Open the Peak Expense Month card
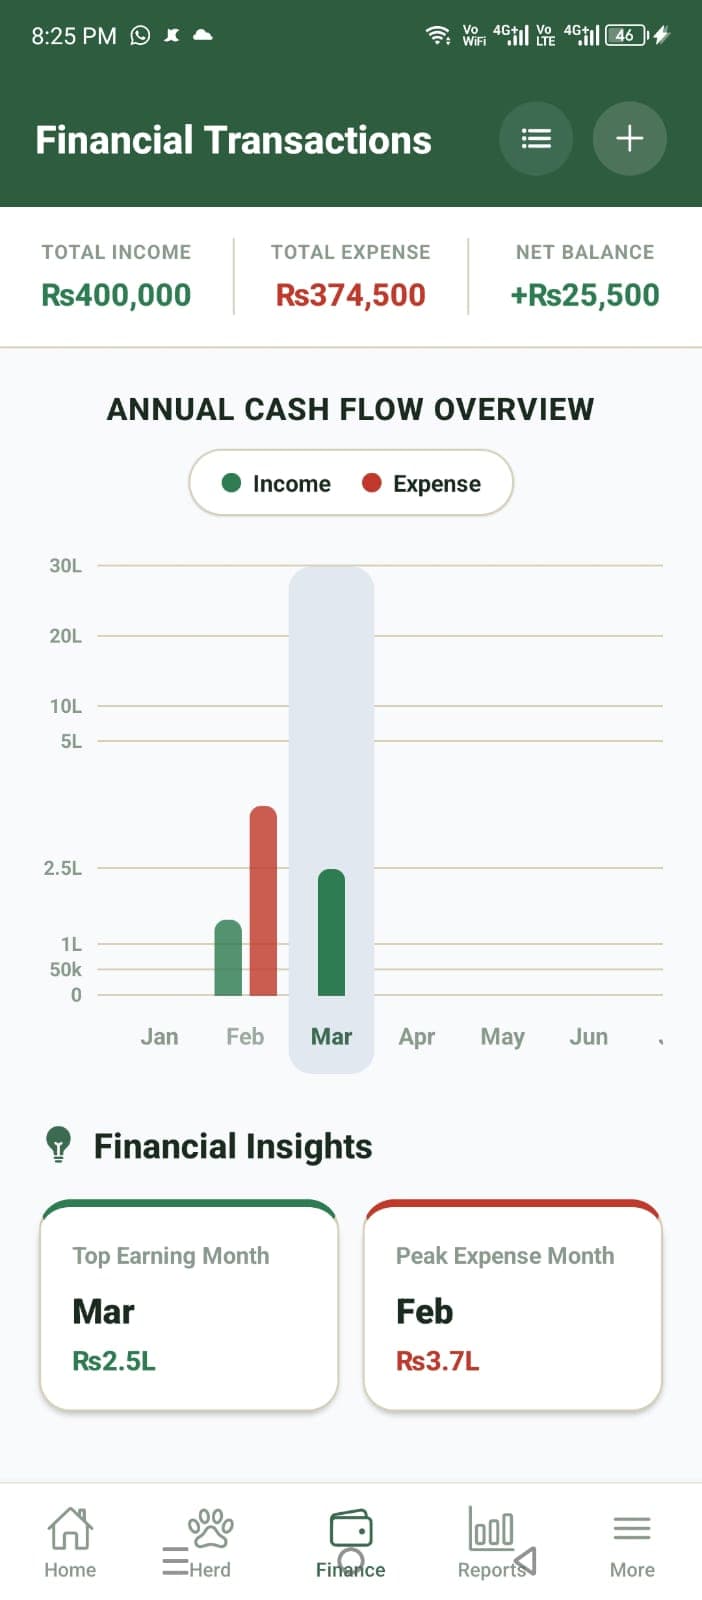Viewport: 702px width, 1600px height. coord(513,1305)
